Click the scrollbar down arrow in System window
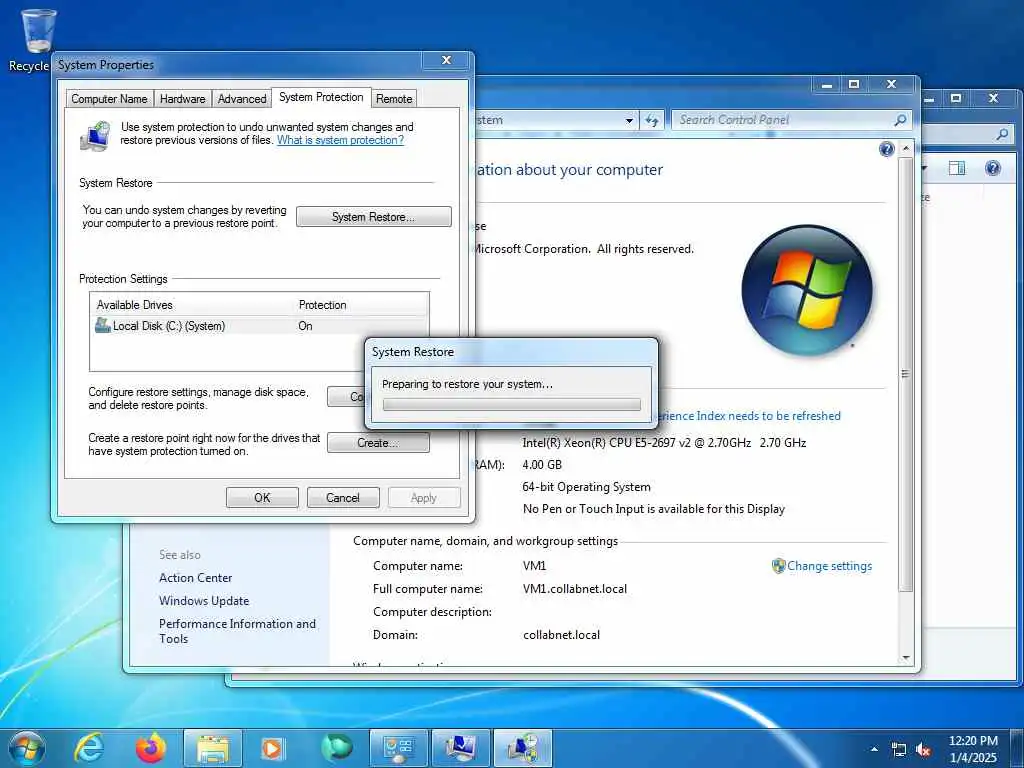 (905, 658)
